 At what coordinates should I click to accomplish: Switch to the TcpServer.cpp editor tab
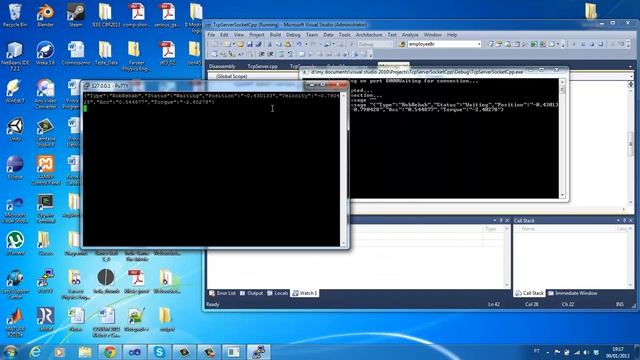click(262, 66)
